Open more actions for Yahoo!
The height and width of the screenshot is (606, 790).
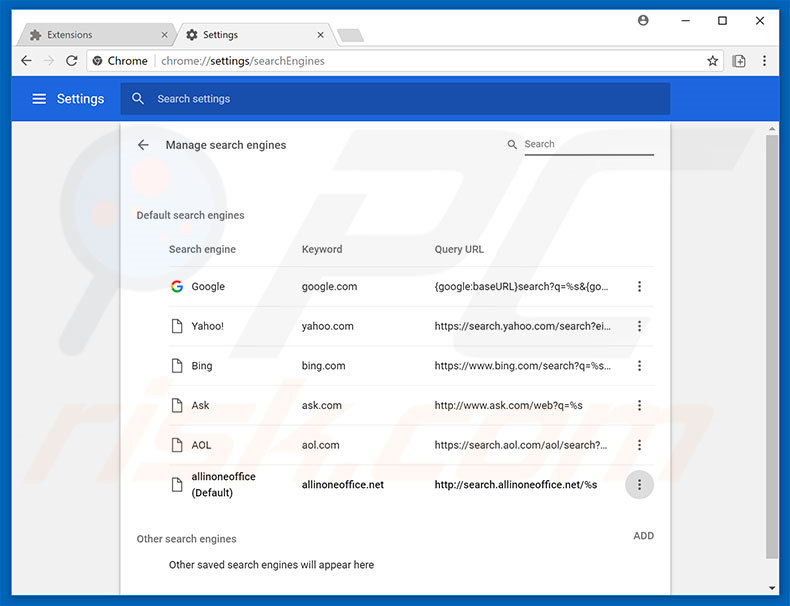tap(639, 326)
